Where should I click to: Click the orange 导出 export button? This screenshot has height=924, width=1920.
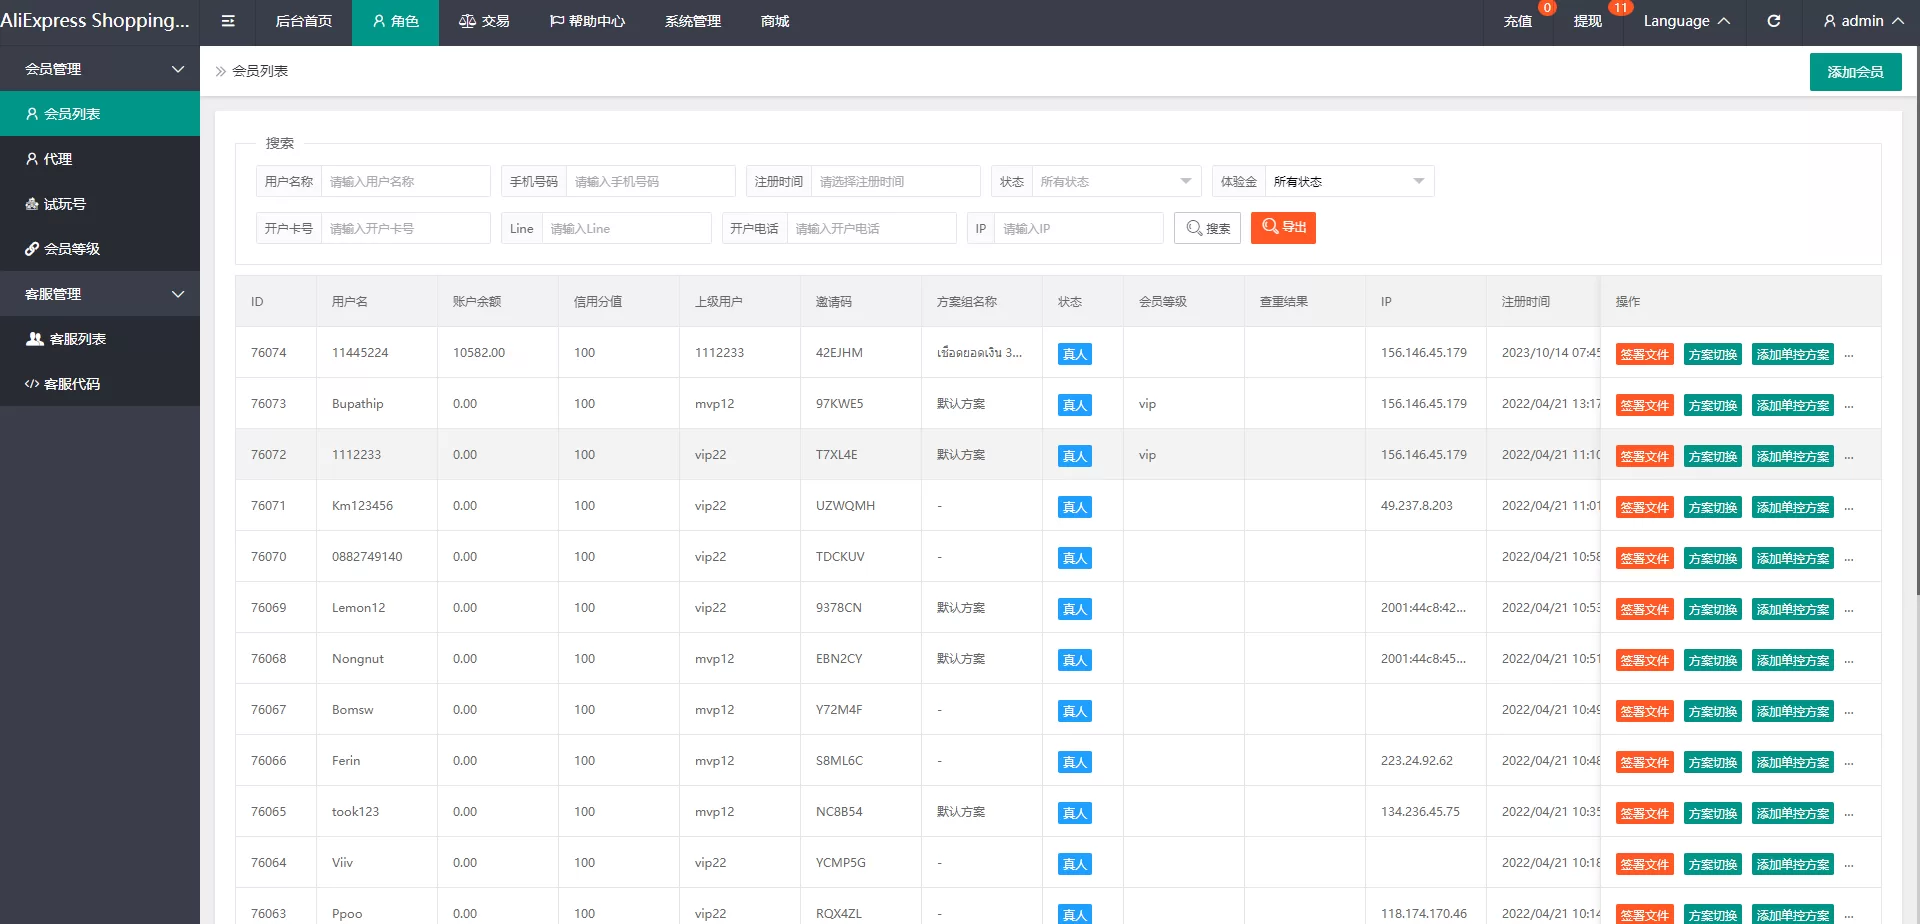point(1283,228)
